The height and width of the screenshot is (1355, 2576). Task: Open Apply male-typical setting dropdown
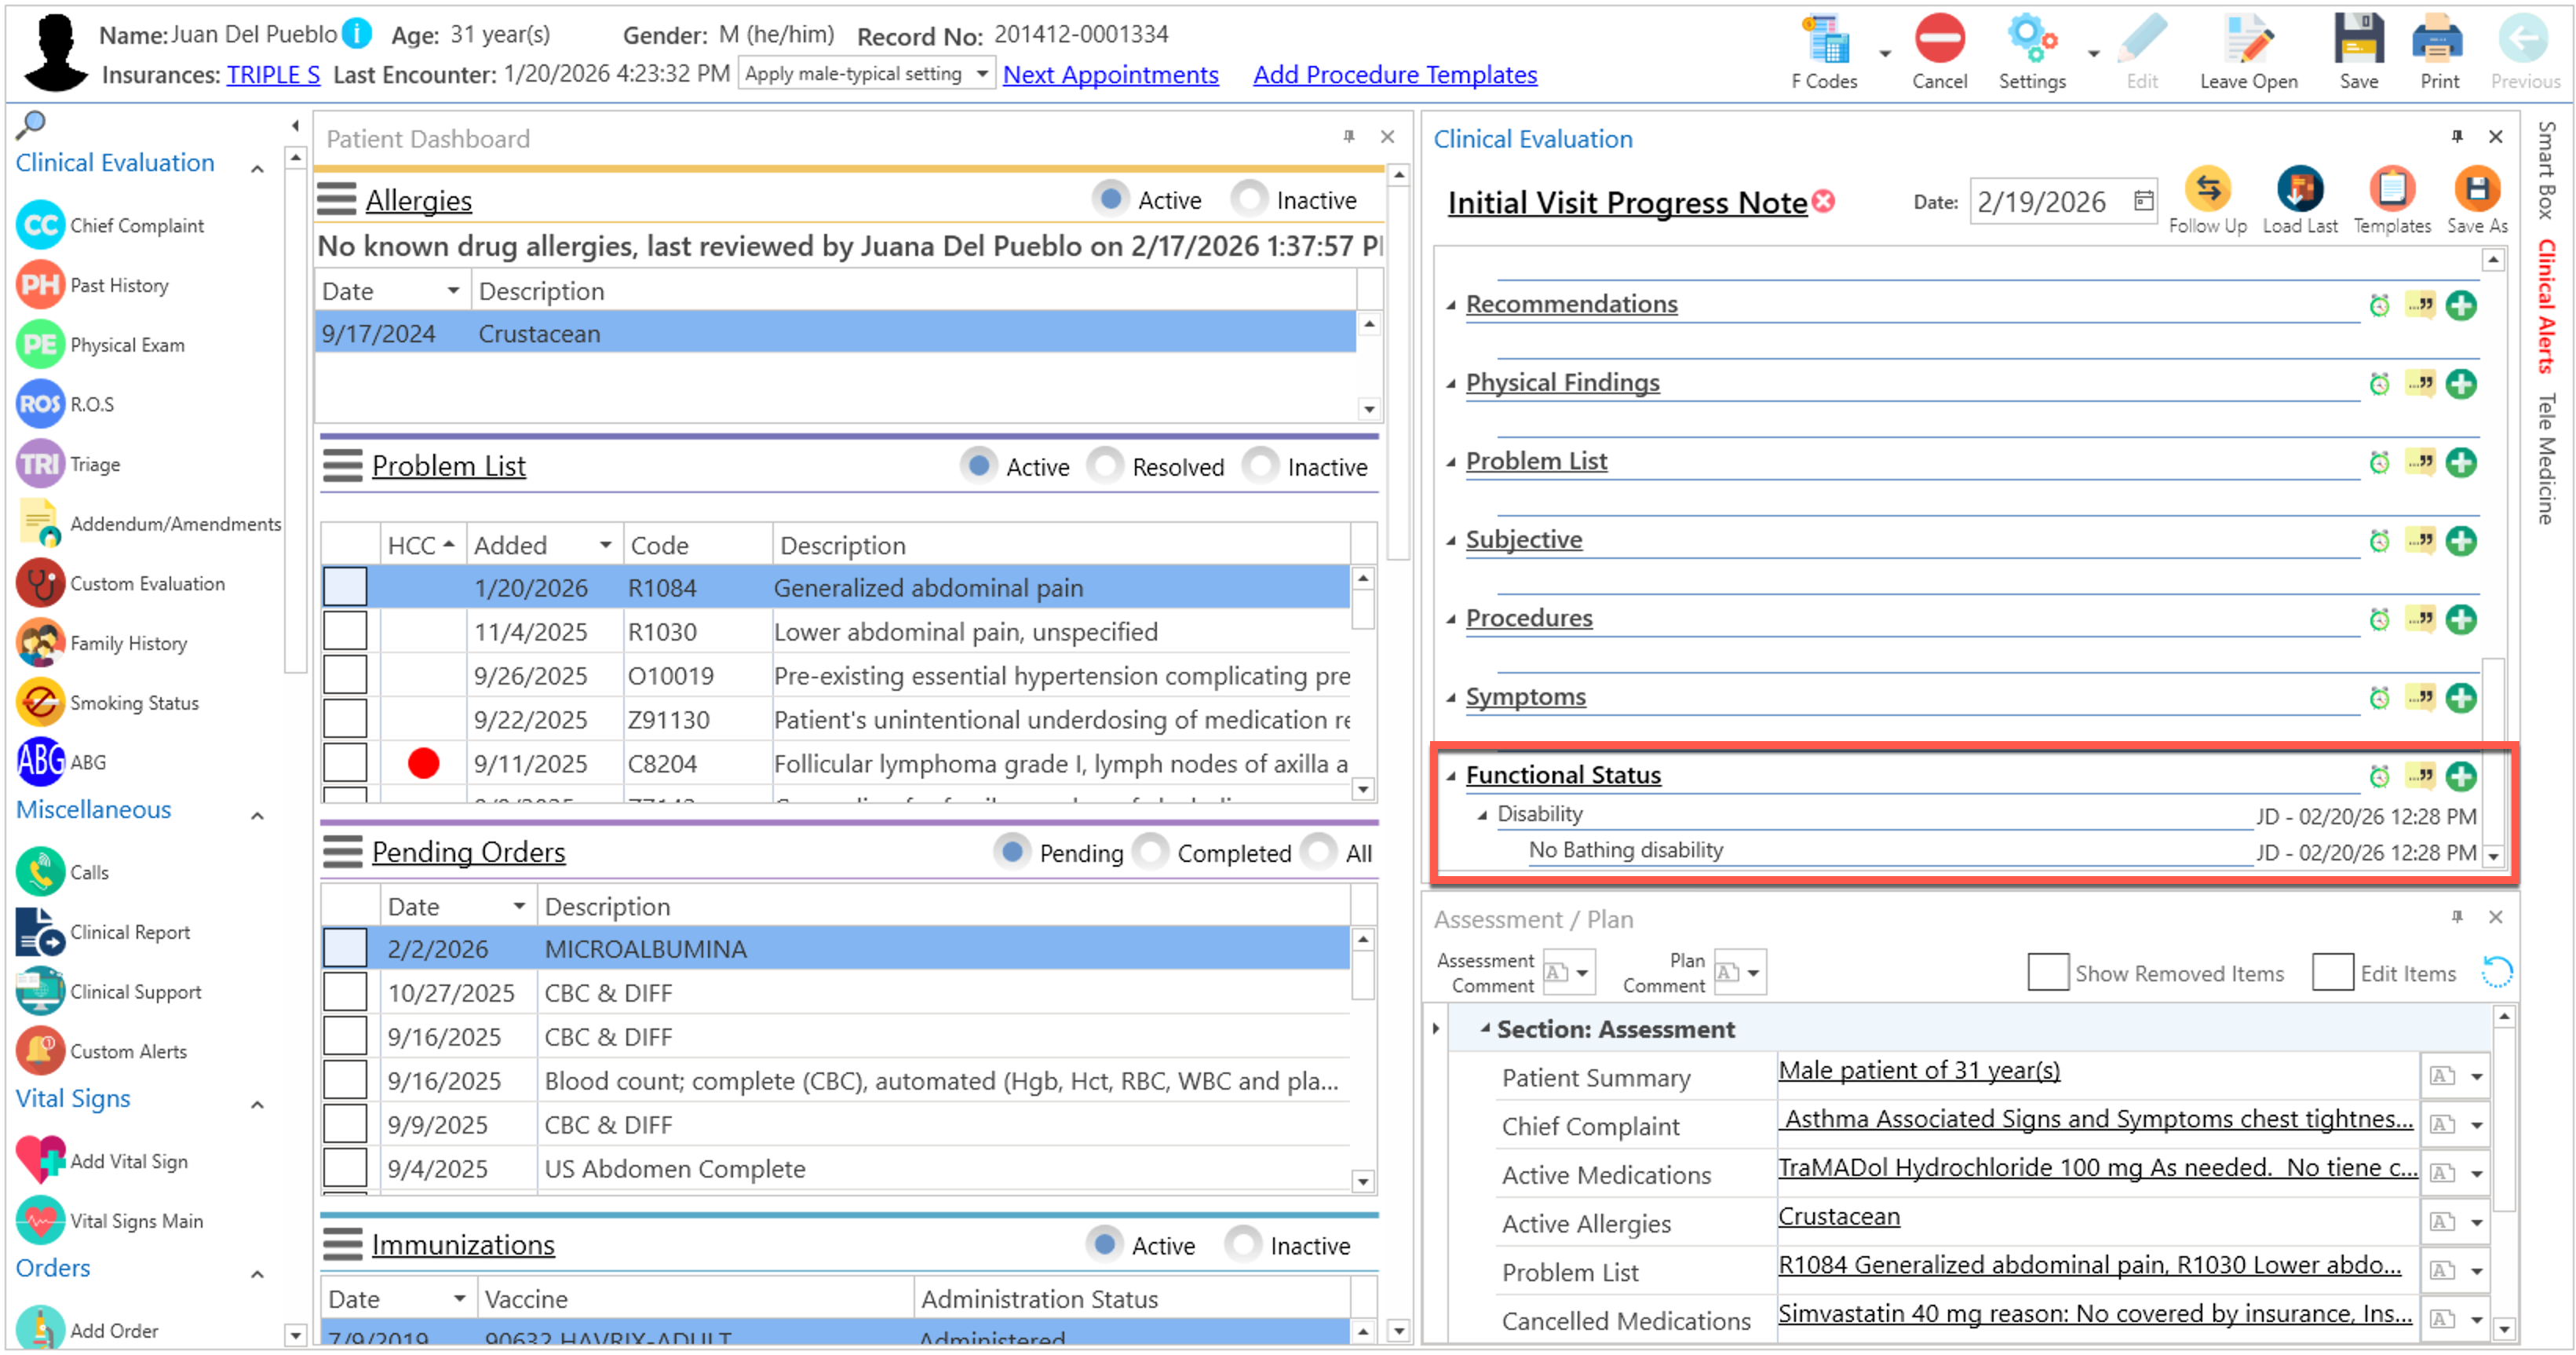pos(982,74)
